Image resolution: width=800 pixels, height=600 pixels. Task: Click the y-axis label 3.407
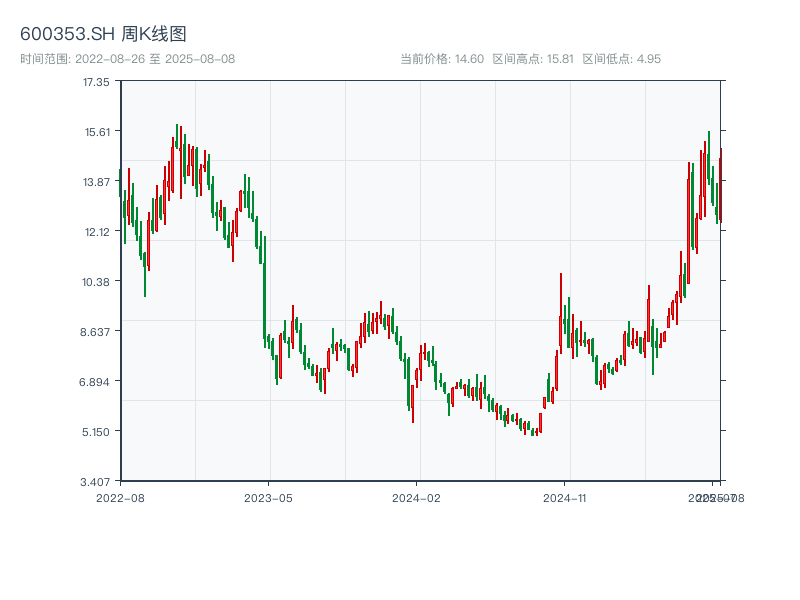point(95,482)
